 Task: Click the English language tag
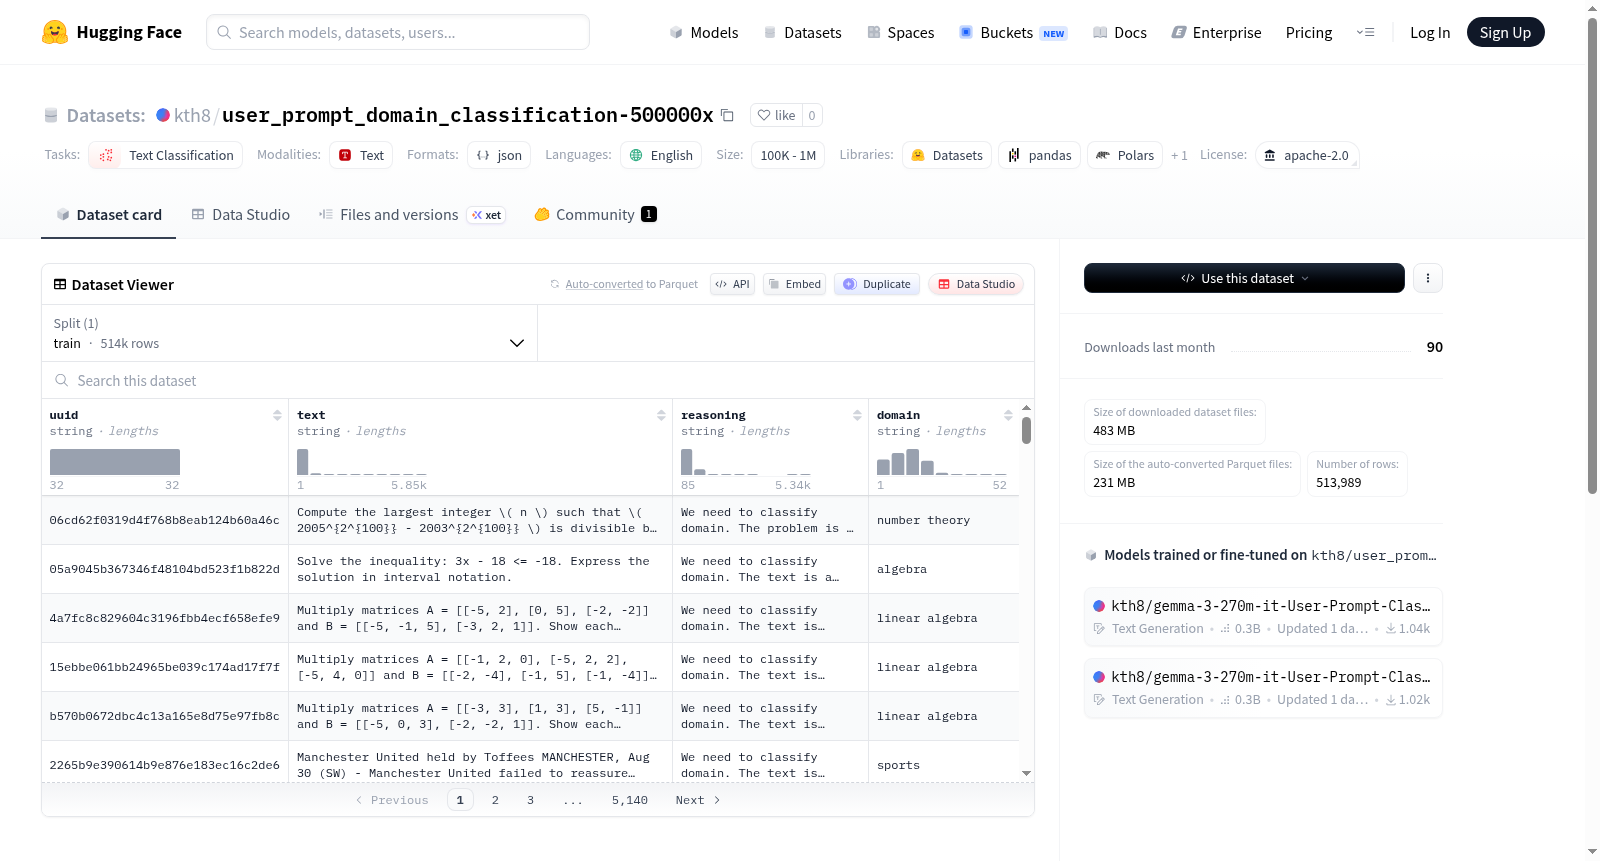pyautogui.click(x=661, y=155)
